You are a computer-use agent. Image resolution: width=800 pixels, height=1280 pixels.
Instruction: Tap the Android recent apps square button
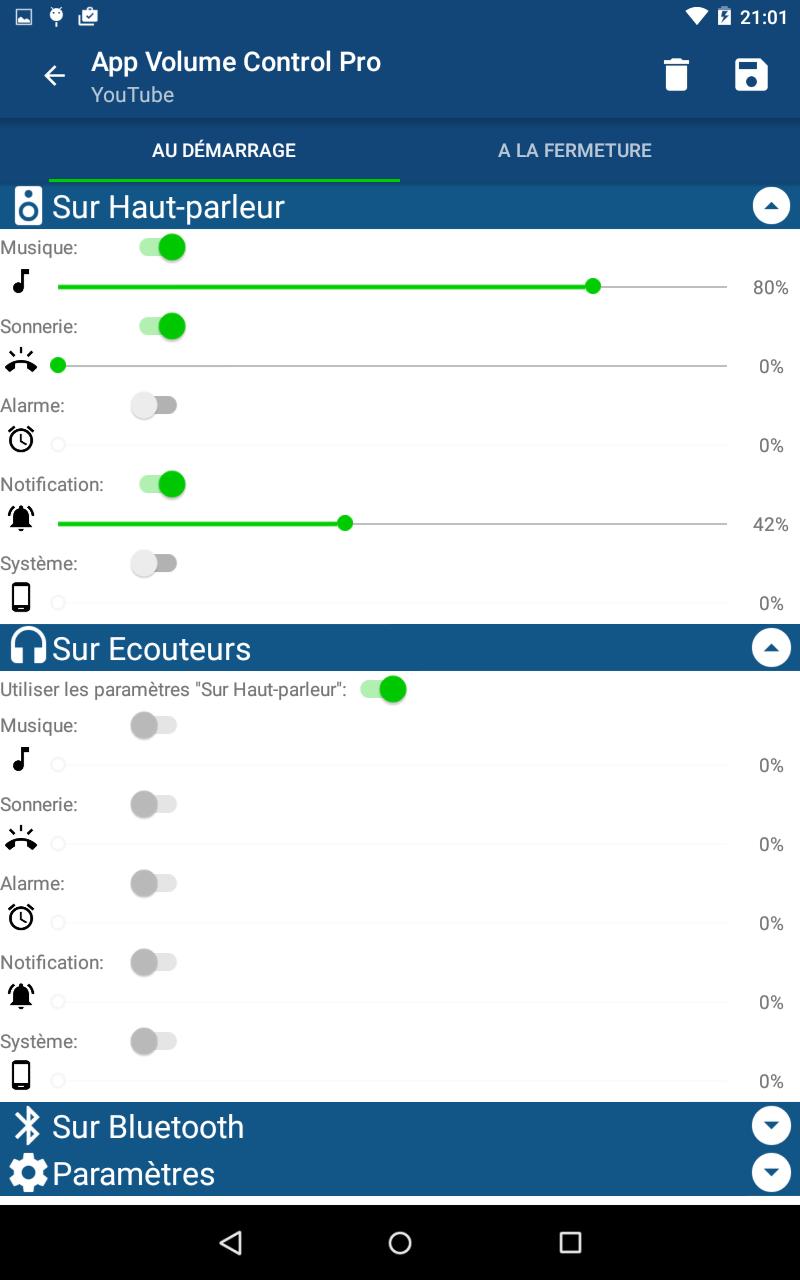point(570,1242)
